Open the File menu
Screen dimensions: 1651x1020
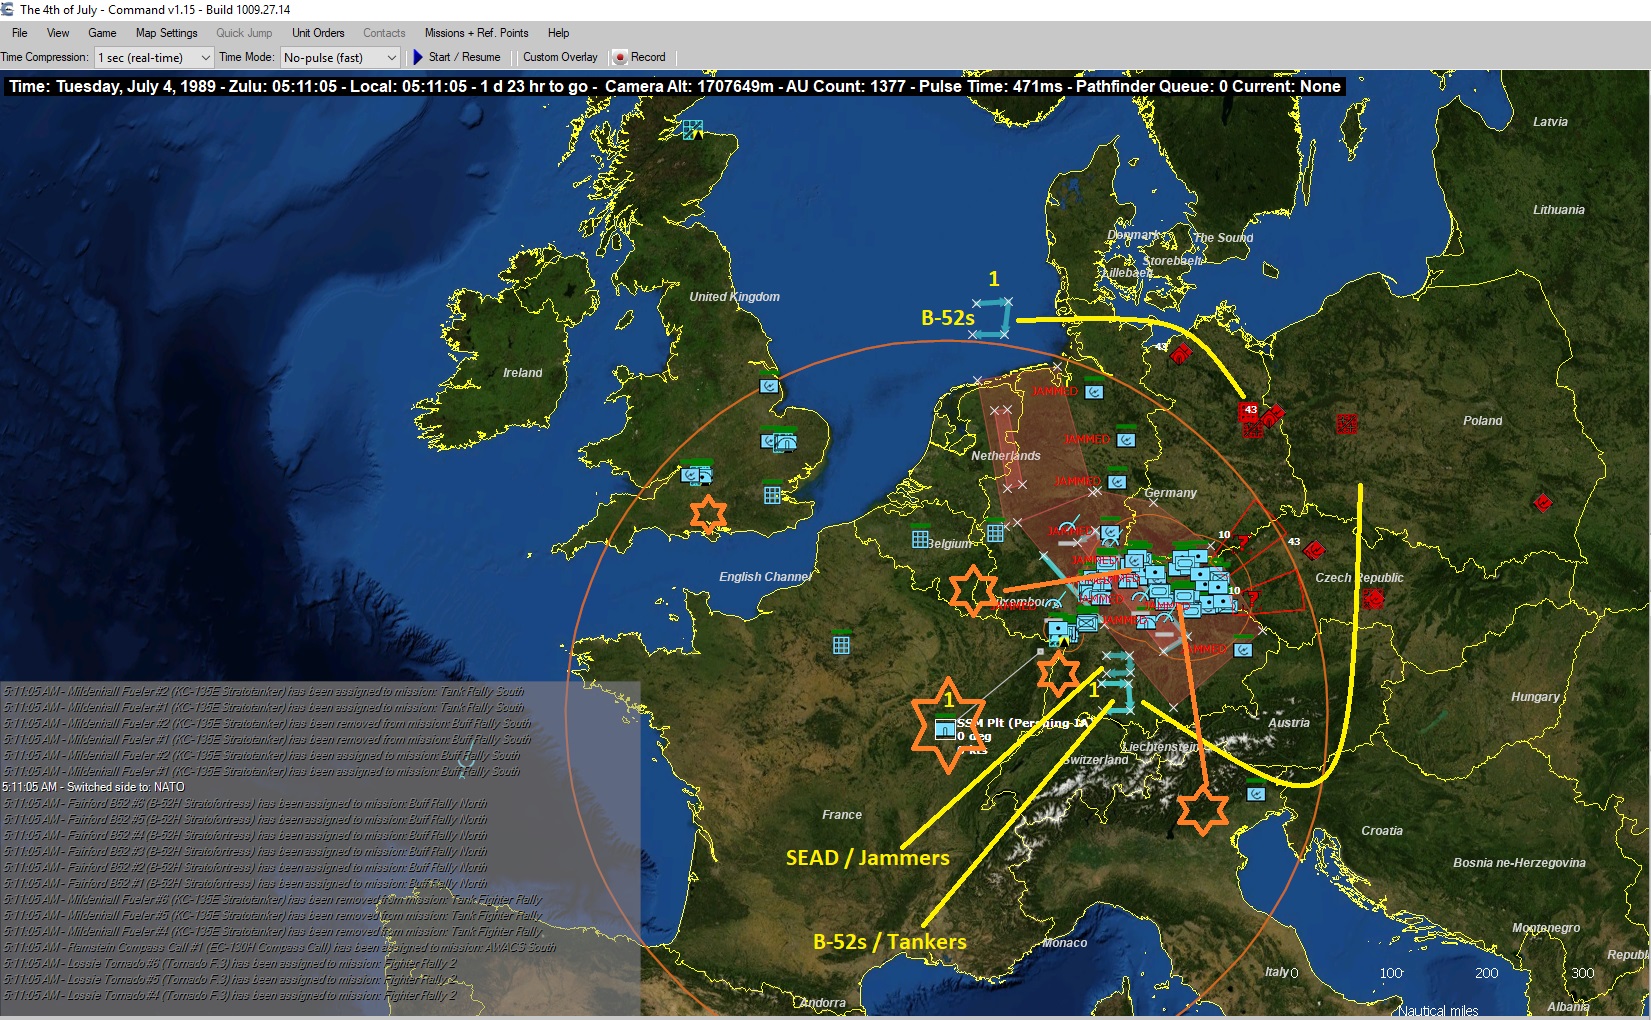pos(20,33)
